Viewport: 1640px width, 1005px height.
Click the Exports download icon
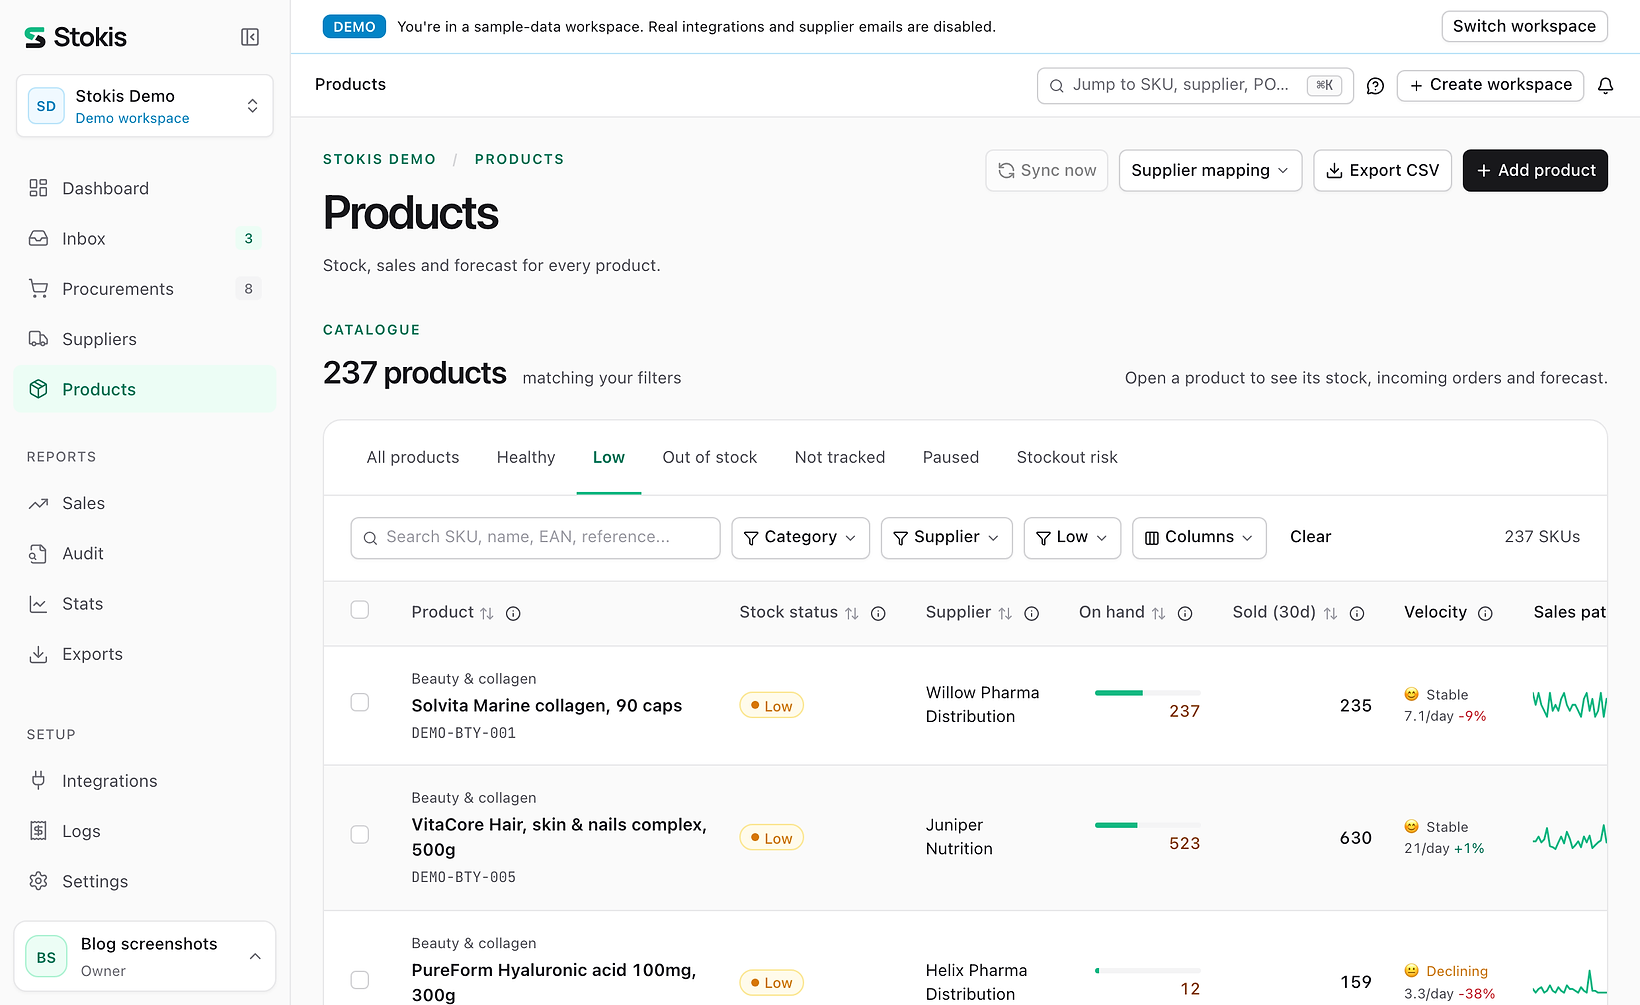point(38,654)
